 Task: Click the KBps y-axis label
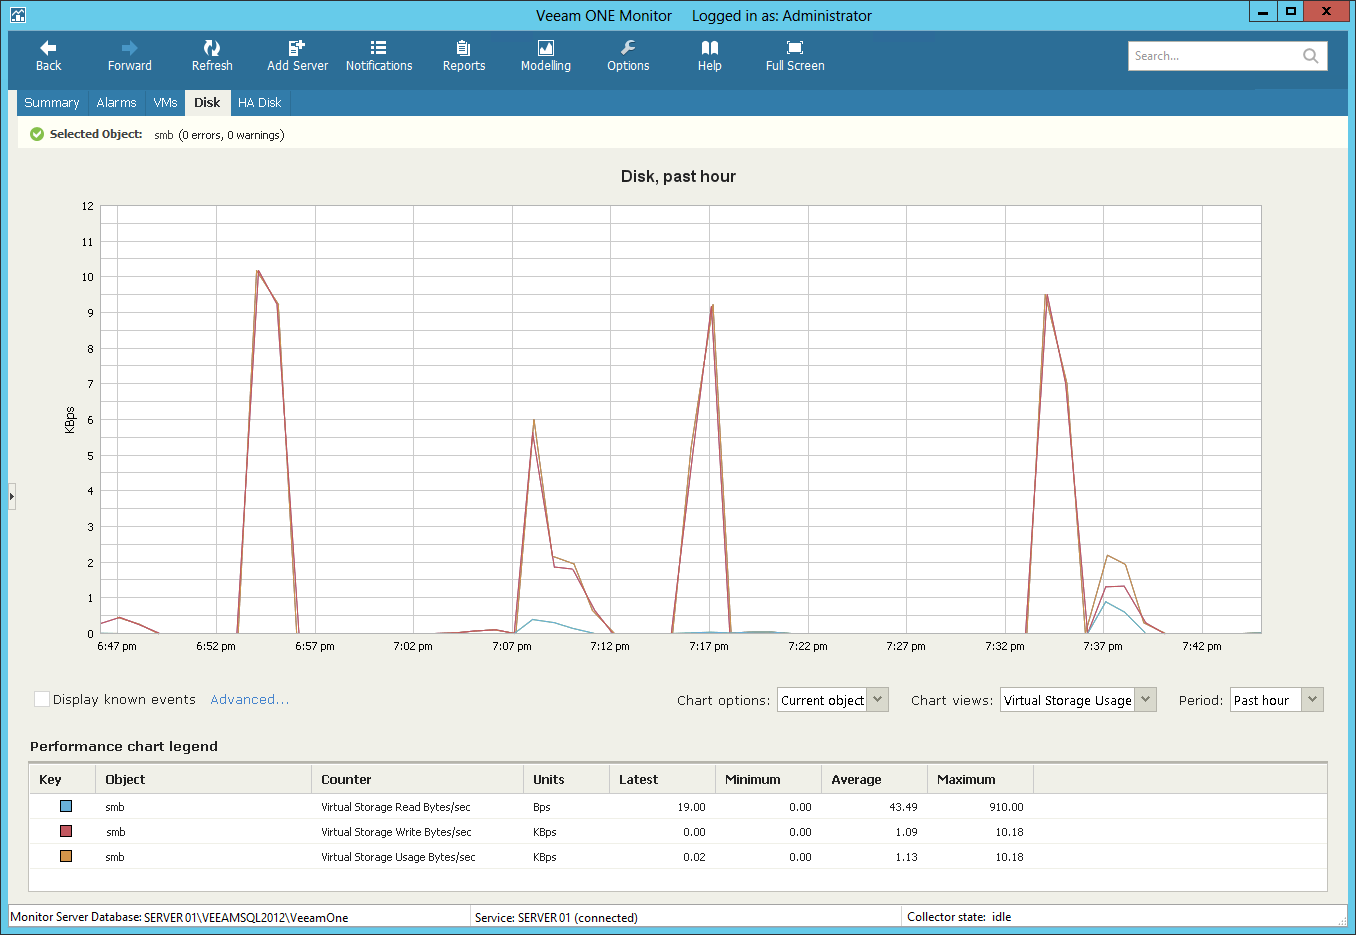70,420
